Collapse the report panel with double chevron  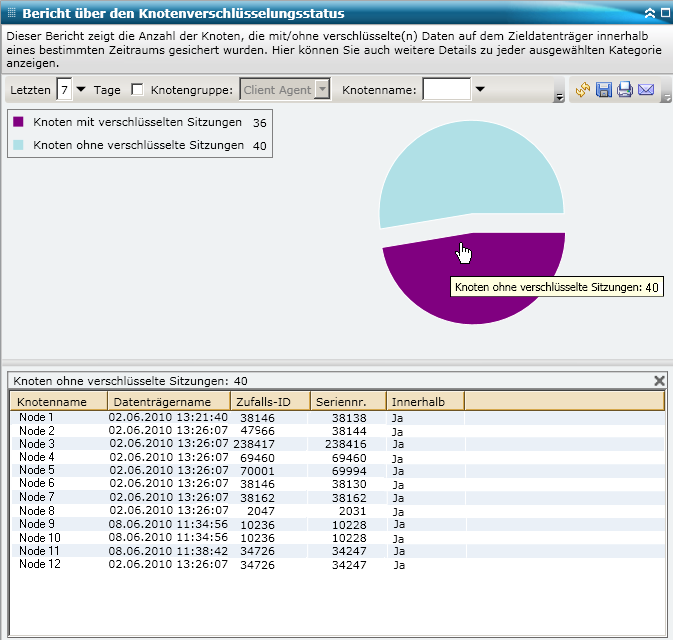(x=649, y=14)
